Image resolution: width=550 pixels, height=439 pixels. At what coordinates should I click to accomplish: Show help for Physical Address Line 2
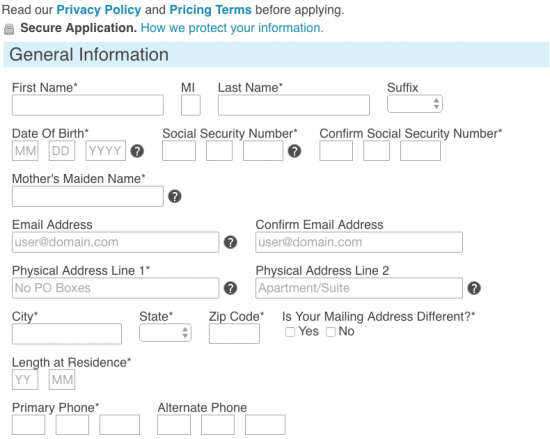[x=474, y=288]
